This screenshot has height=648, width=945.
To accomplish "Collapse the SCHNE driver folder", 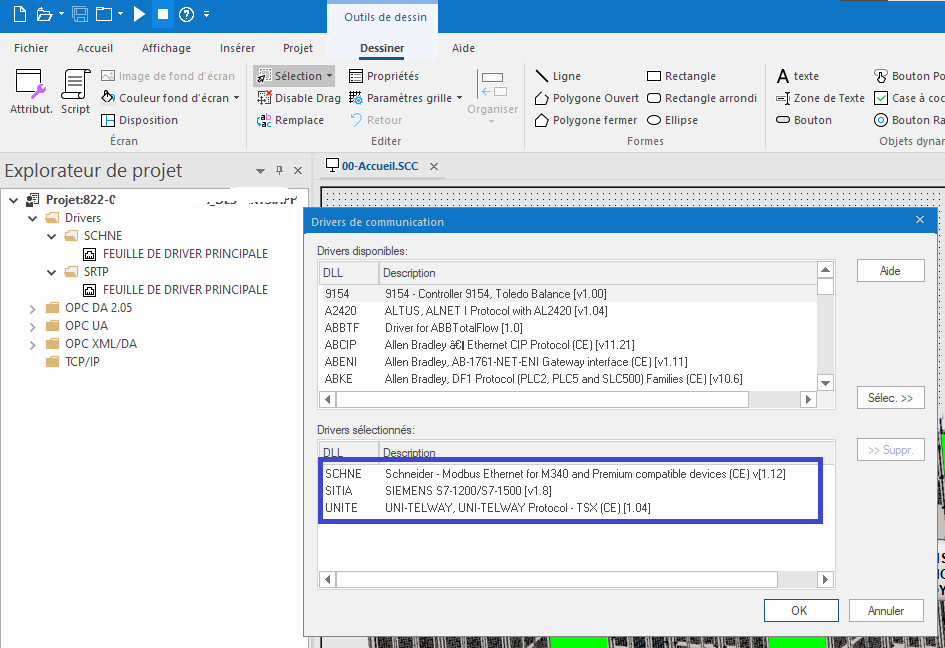I will (52, 236).
